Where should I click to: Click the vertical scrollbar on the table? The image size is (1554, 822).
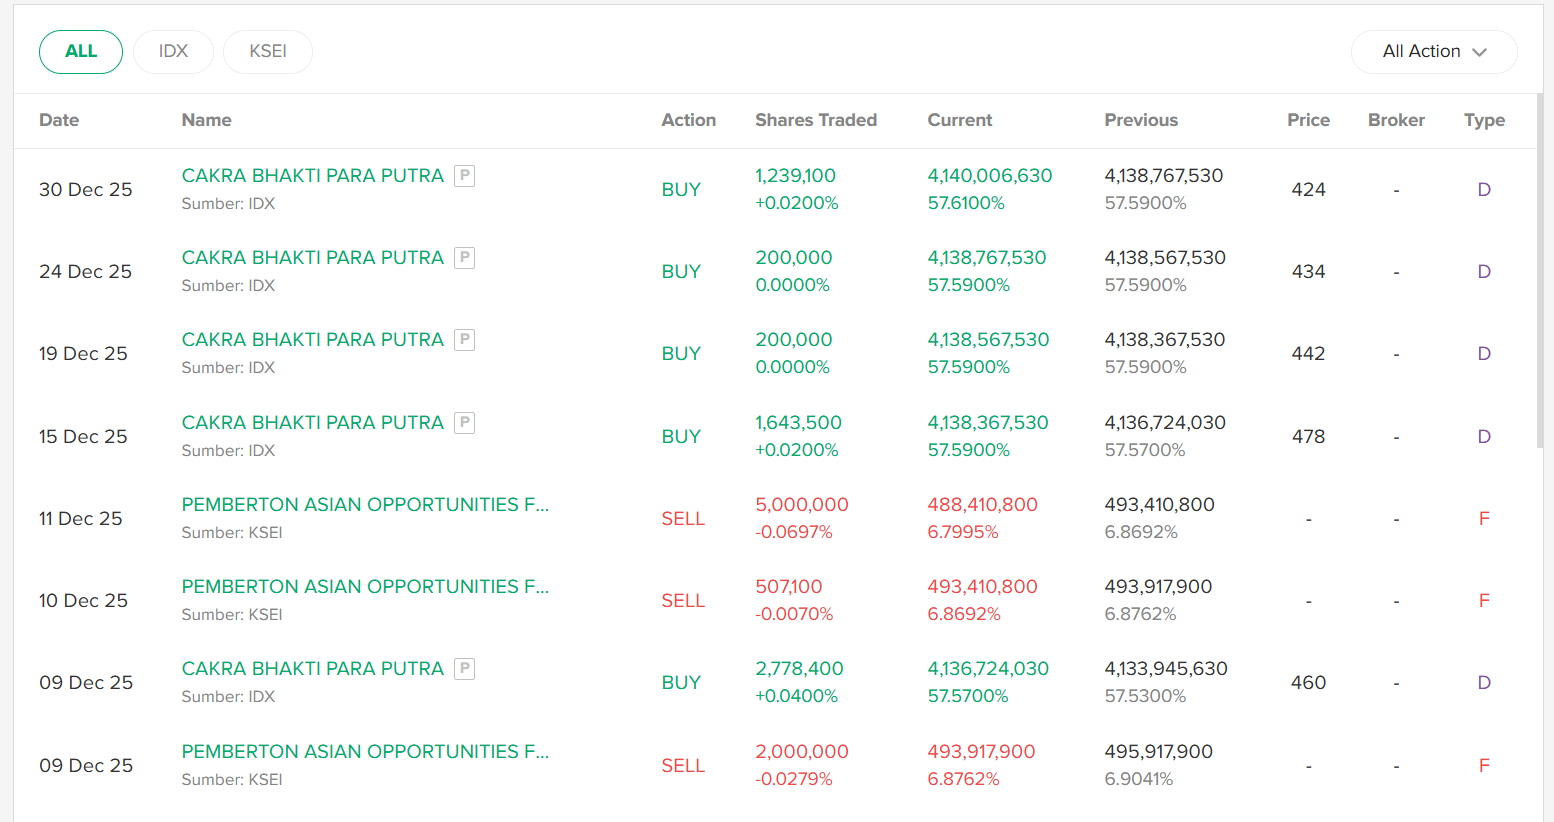tap(1541, 270)
